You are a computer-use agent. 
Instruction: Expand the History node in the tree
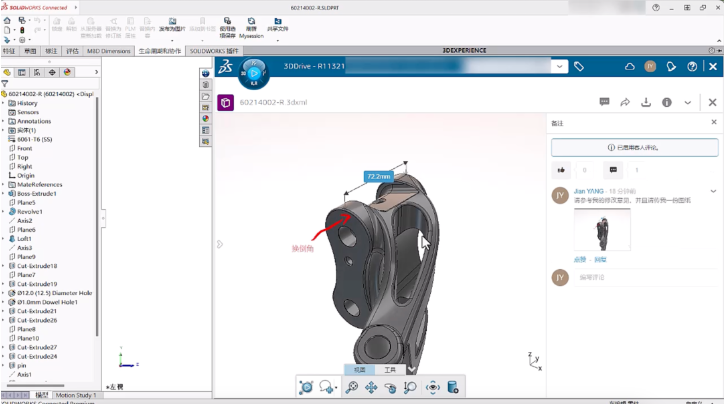(x=3, y=103)
